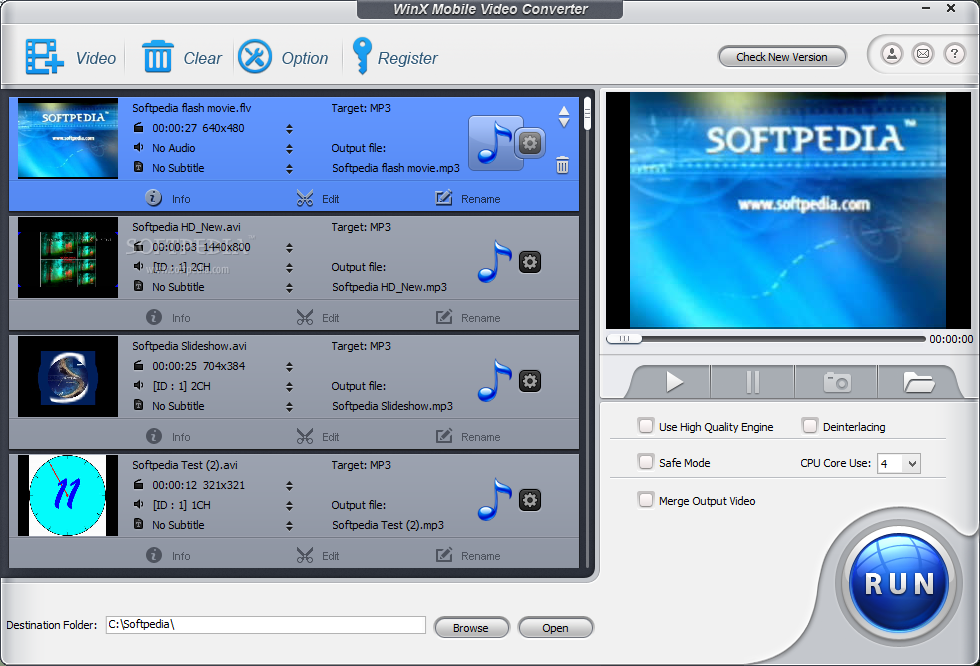The image size is (980, 666).
Task: Click music note icon for Softpedia Test (2).avi
Action: (495, 499)
